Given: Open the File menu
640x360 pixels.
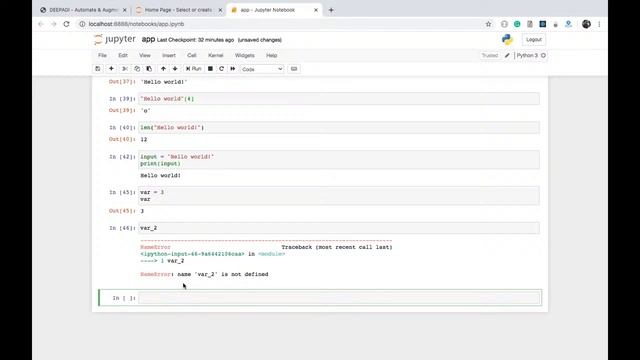Looking at the screenshot, I should [102, 56].
